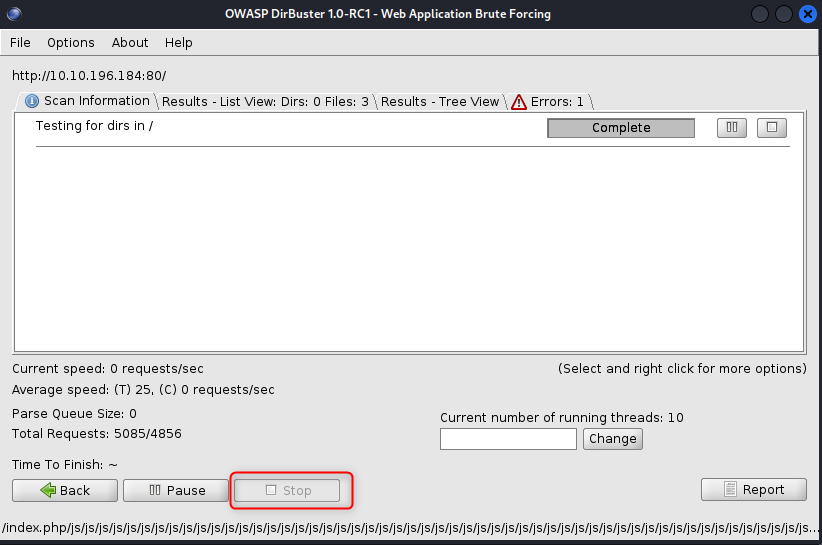
Task: Open the Options menu
Action: [71, 42]
